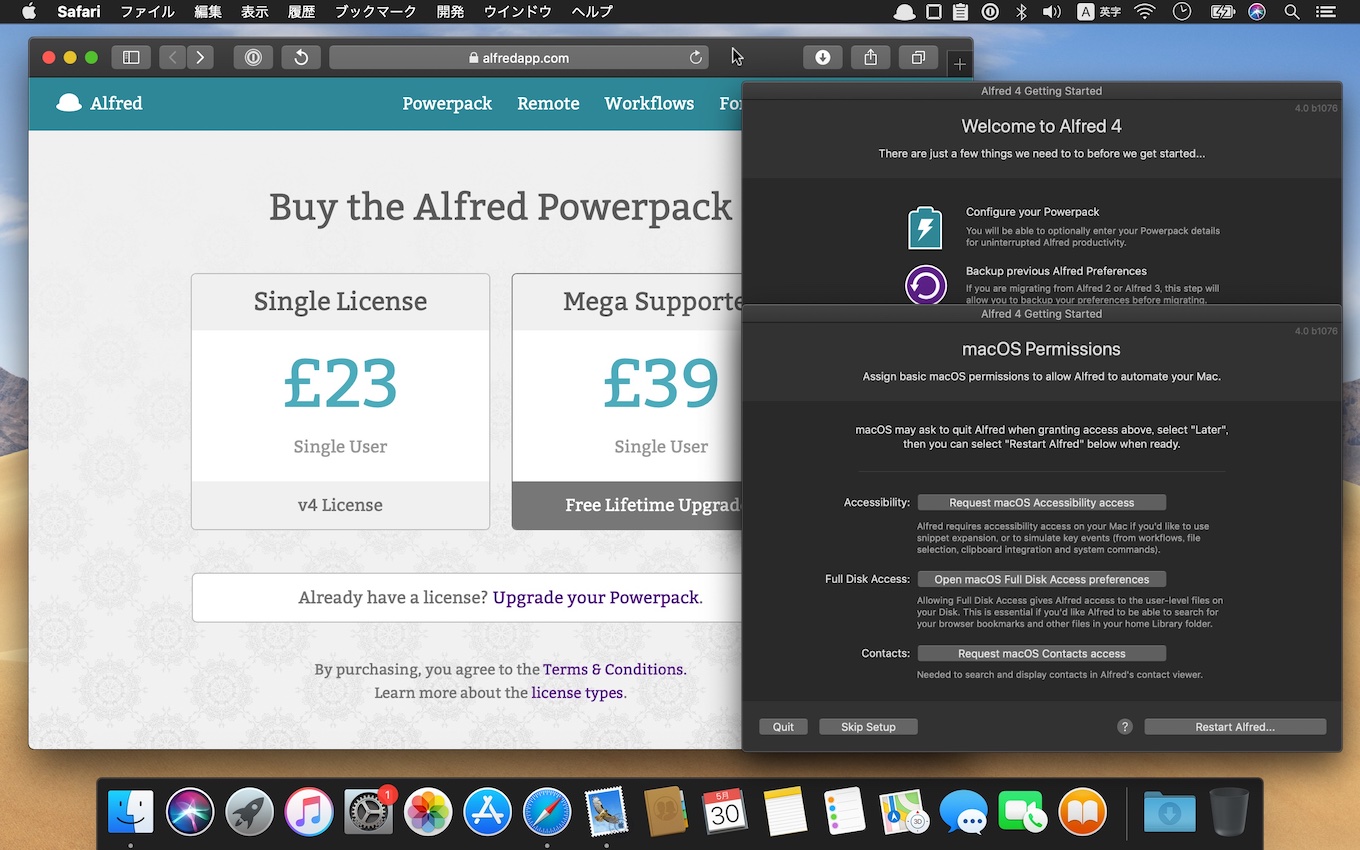This screenshot has height=850, width=1360.
Task: Open Finder from the Dock
Action: 131,811
